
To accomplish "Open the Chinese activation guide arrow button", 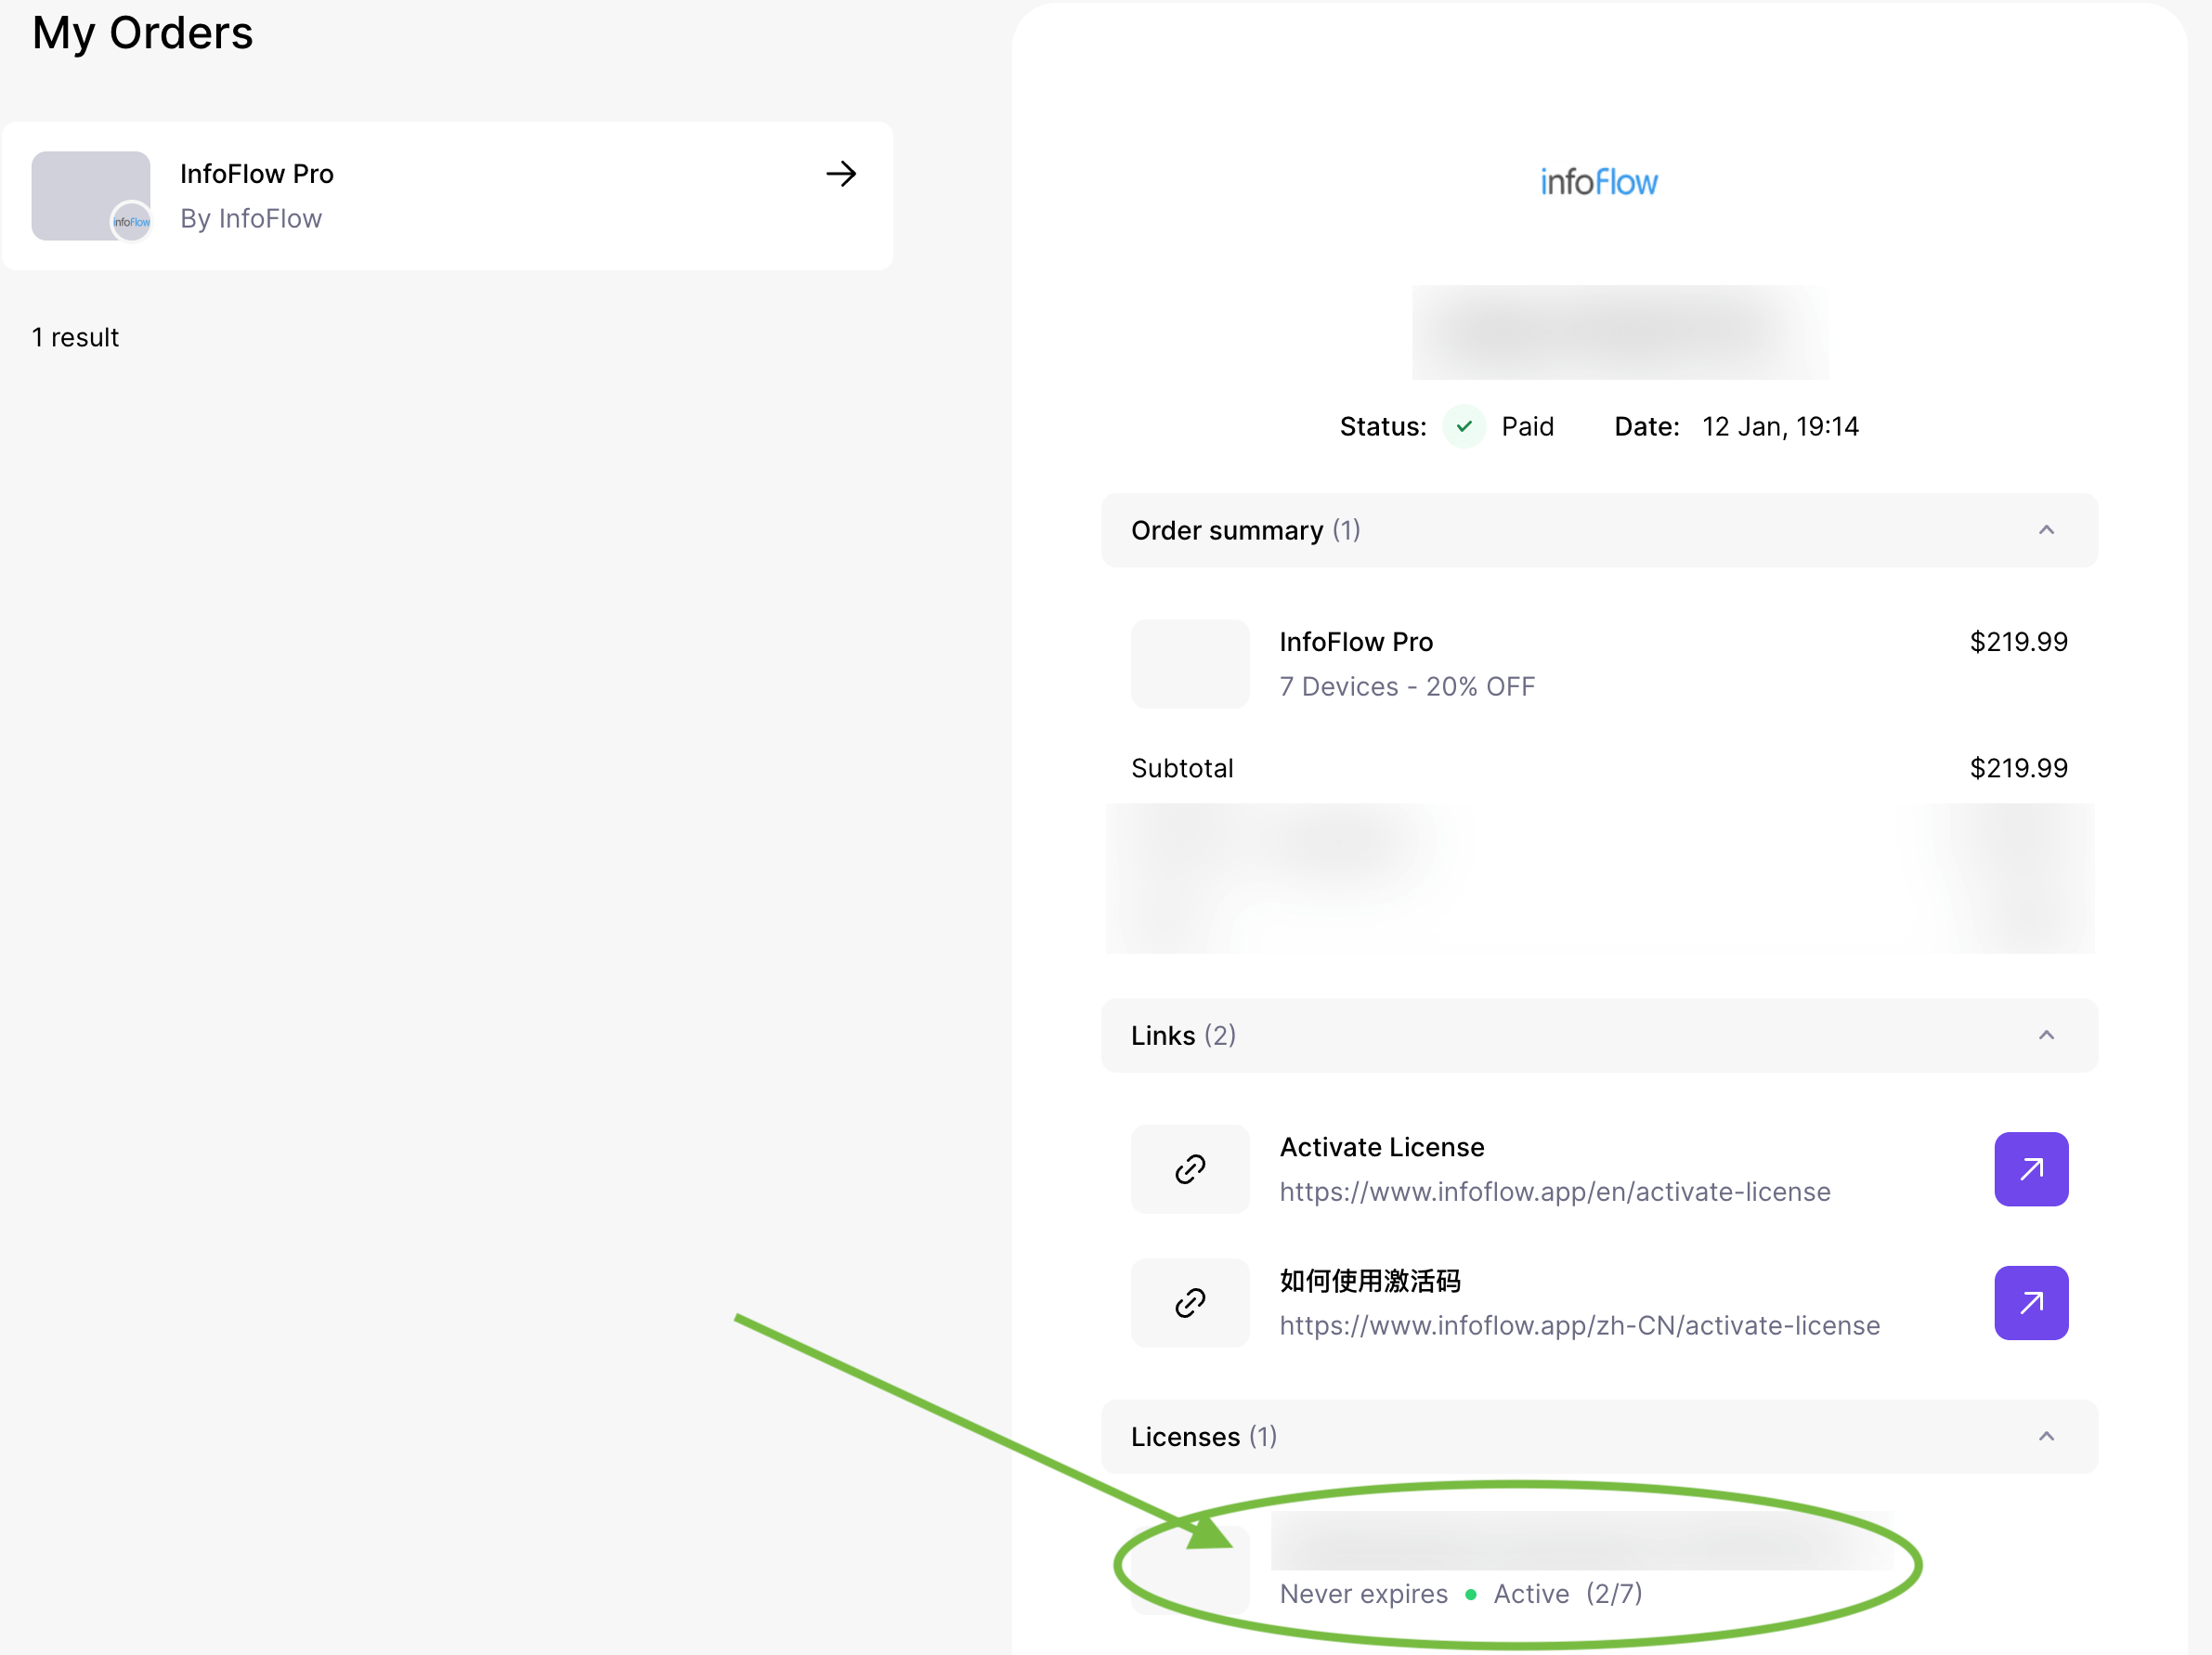I will [2030, 1302].
